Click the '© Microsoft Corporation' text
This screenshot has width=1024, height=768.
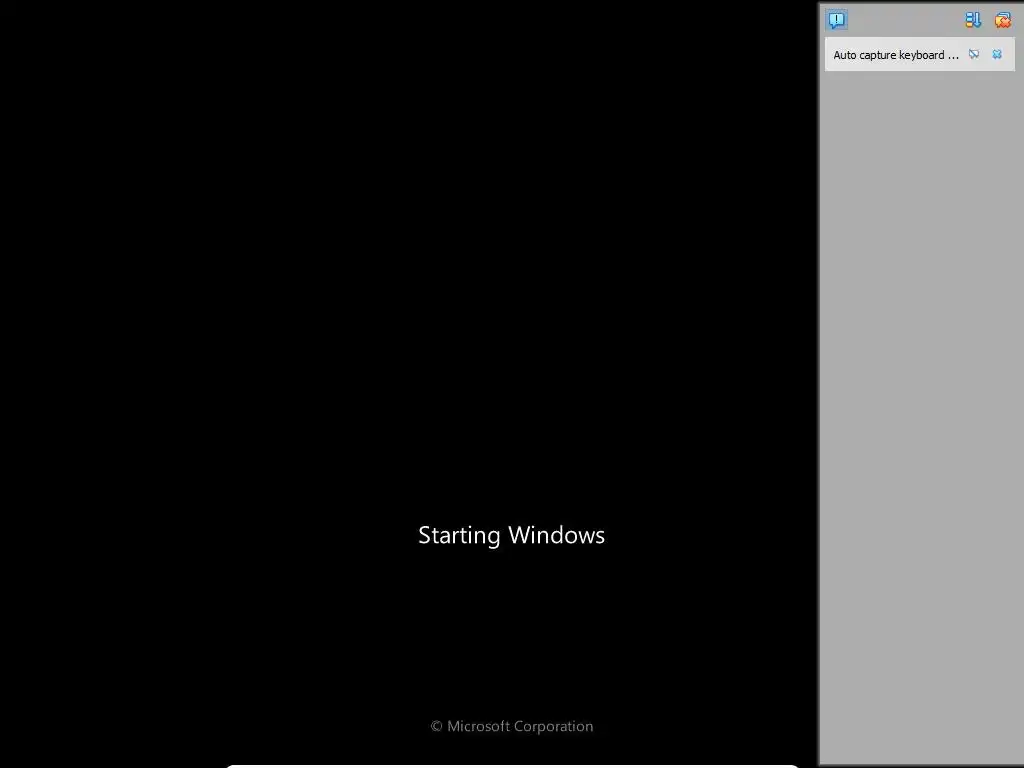pos(512,726)
